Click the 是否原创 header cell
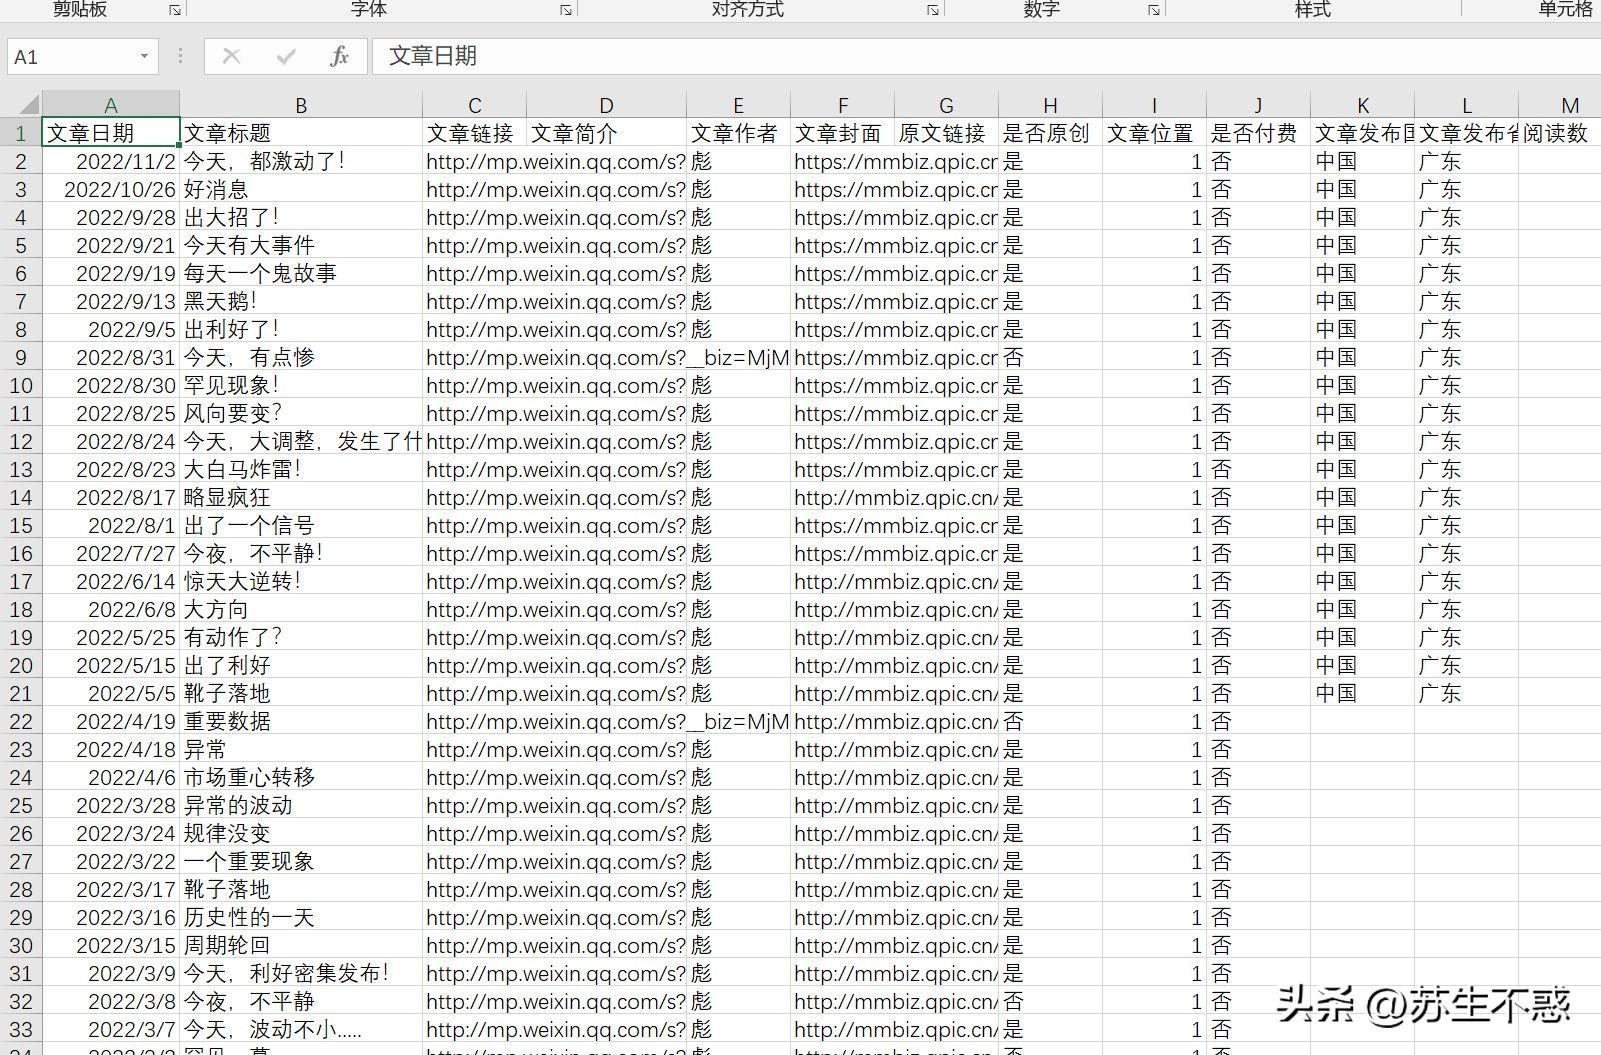 tap(1050, 133)
